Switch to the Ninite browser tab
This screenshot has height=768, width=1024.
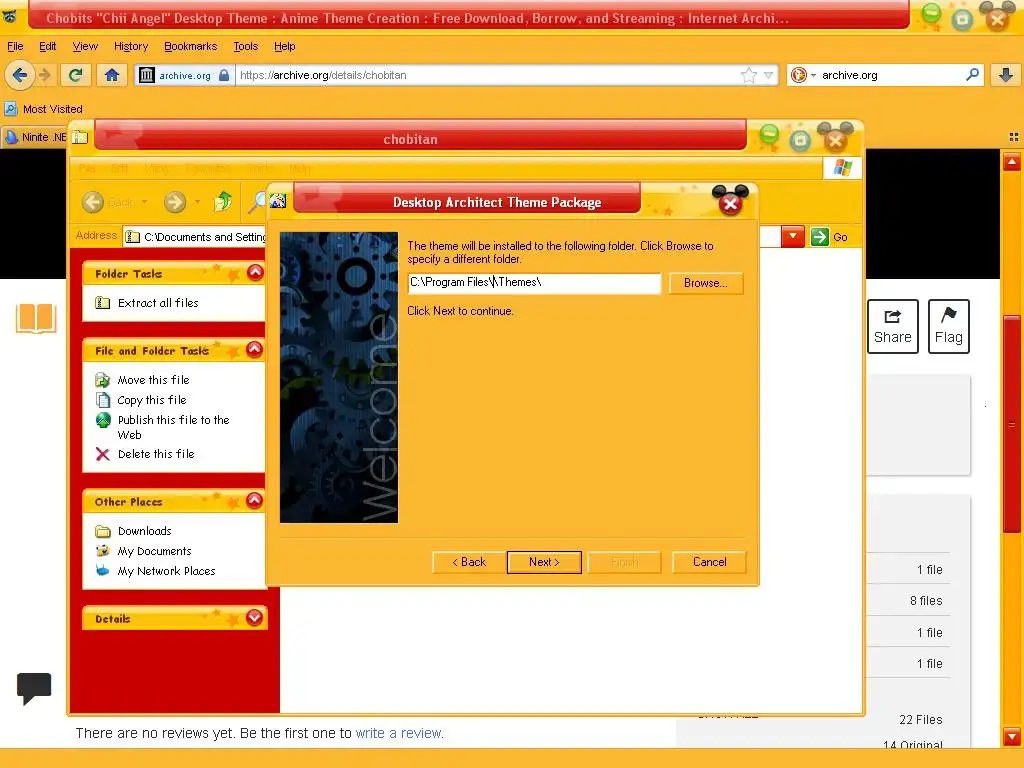coord(35,137)
